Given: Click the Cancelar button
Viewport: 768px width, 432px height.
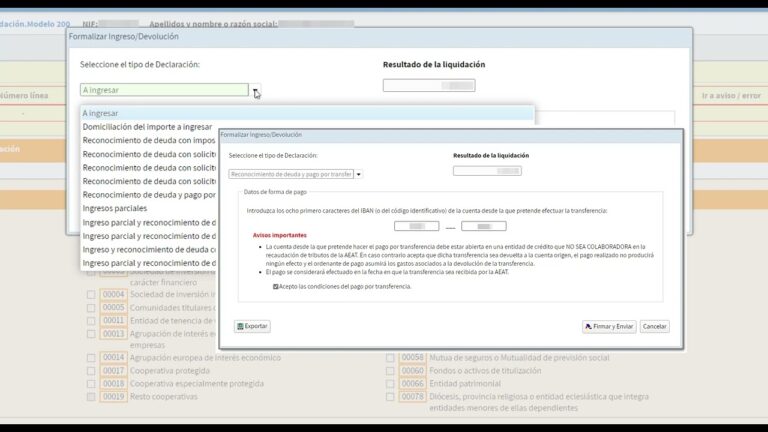Looking at the screenshot, I should [x=654, y=327].
